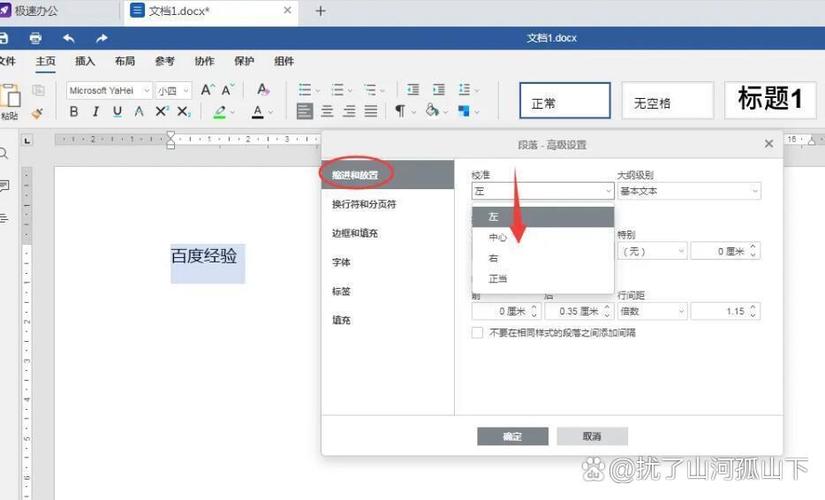Apply green highlight color pen
The image size is (825, 500).
pos(219,112)
